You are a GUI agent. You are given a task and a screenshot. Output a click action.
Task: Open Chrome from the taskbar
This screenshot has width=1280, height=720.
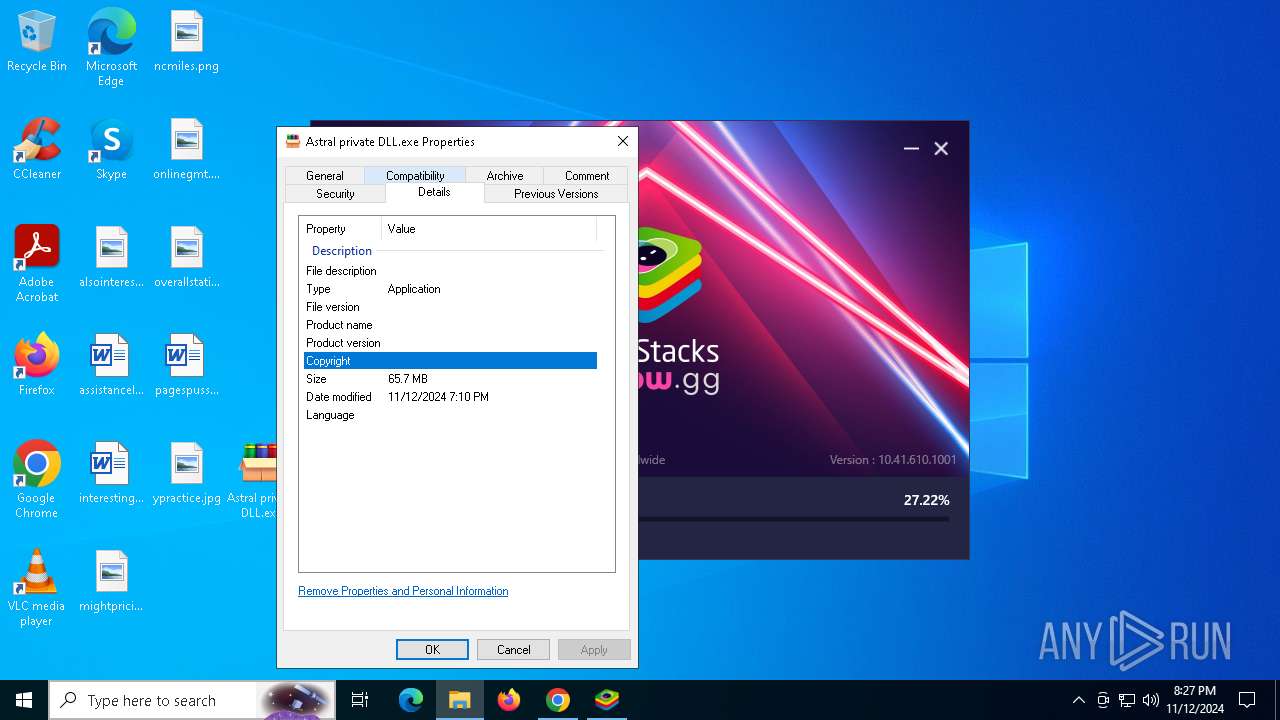pyautogui.click(x=558, y=700)
